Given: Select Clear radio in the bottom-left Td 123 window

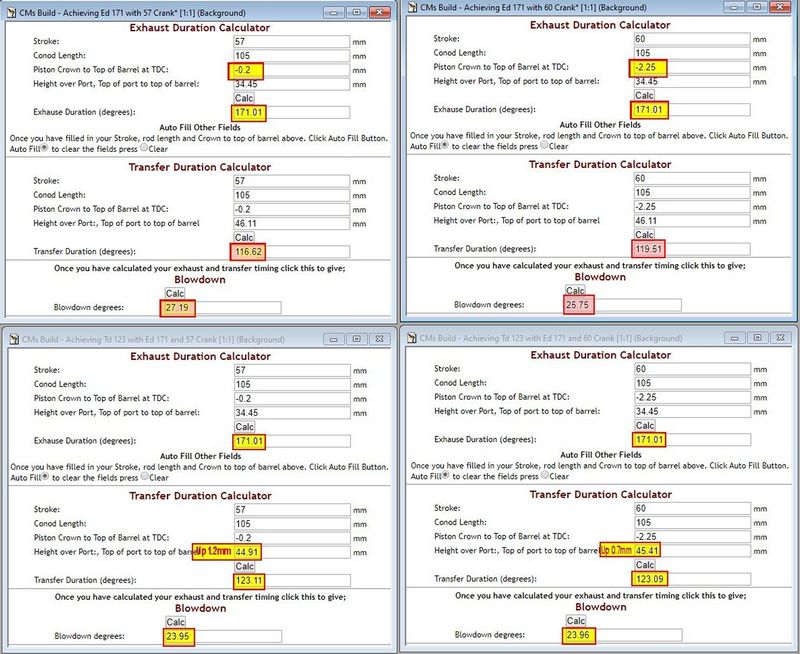Looking at the screenshot, I should (x=144, y=476).
